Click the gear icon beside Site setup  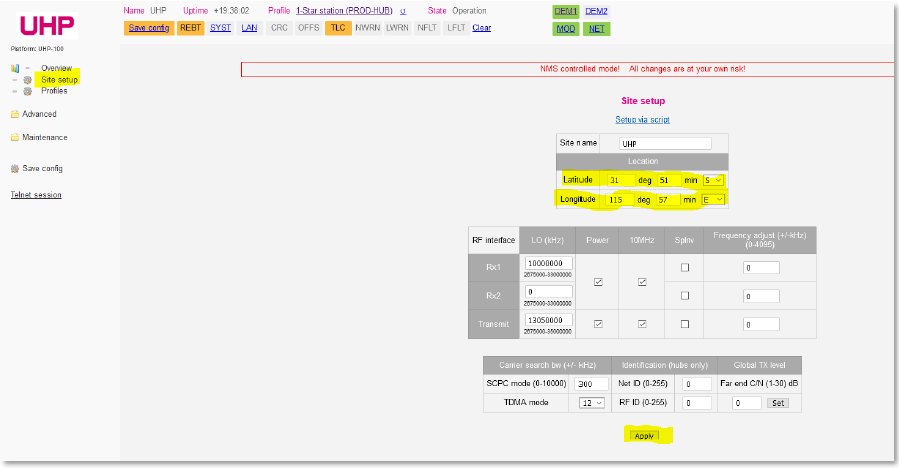click(28, 80)
